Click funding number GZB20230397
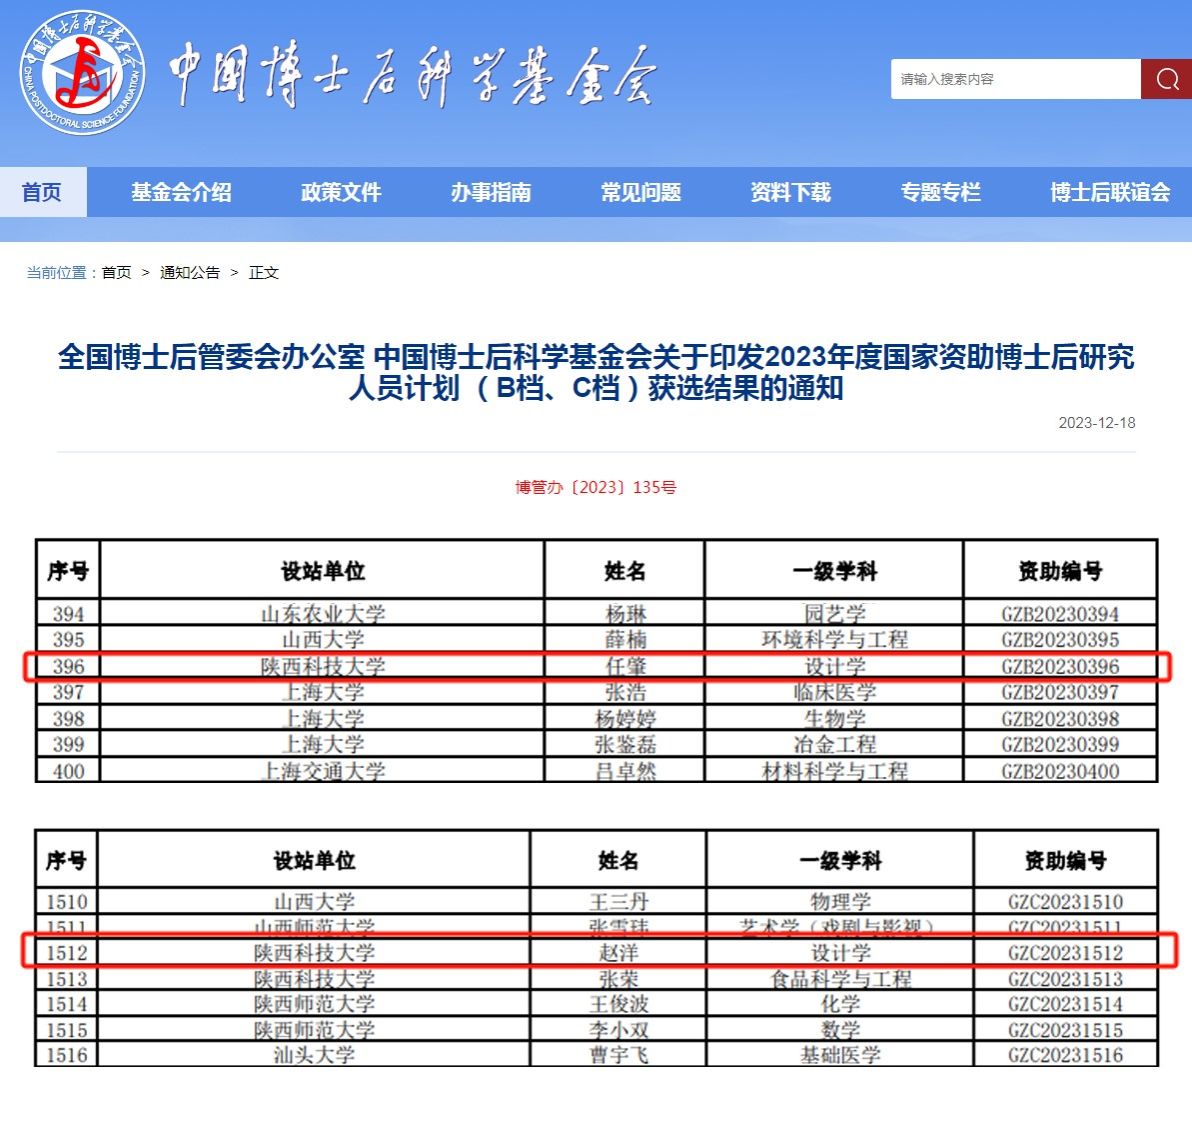Image resolution: width=1192 pixels, height=1135 pixels. click(x=1060, y=692)
